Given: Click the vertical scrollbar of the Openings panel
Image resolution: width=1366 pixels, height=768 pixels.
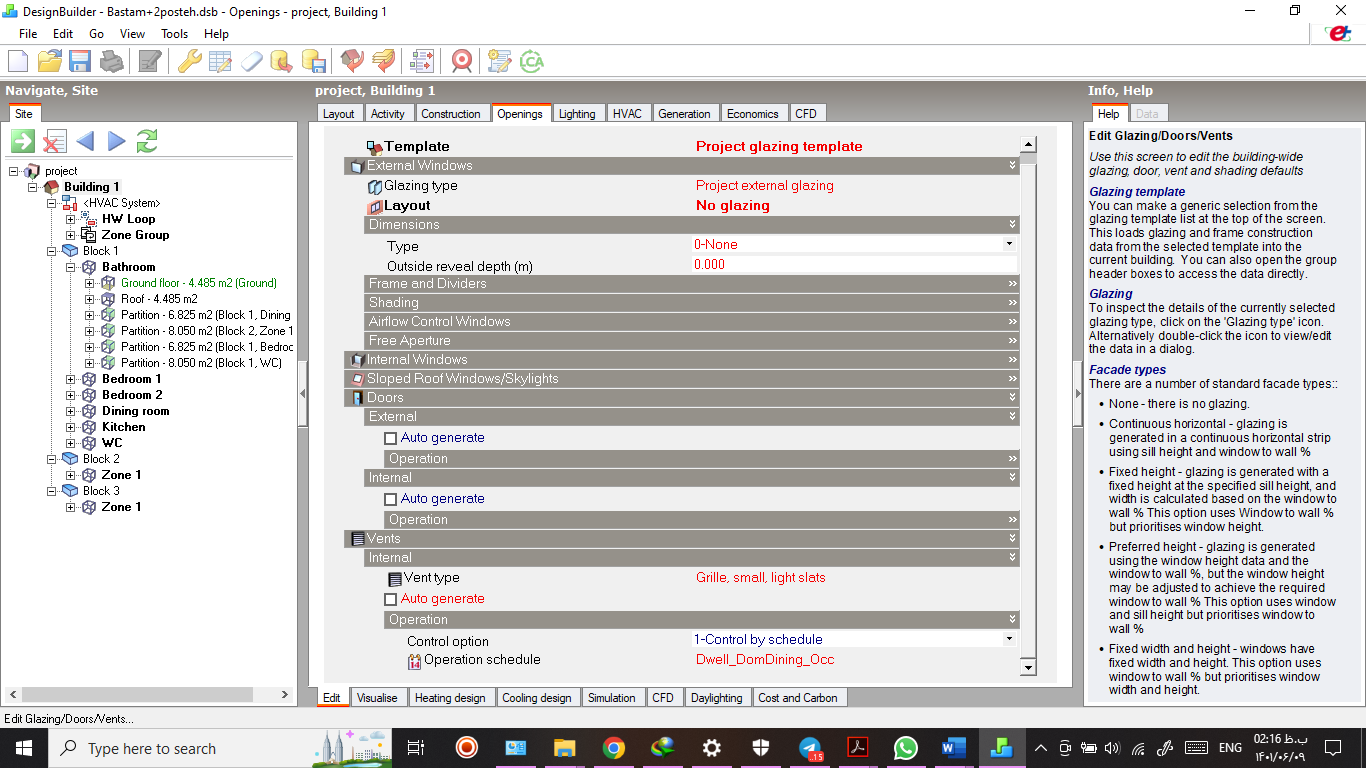Looking at the screenshot, I should (1028, 407).
